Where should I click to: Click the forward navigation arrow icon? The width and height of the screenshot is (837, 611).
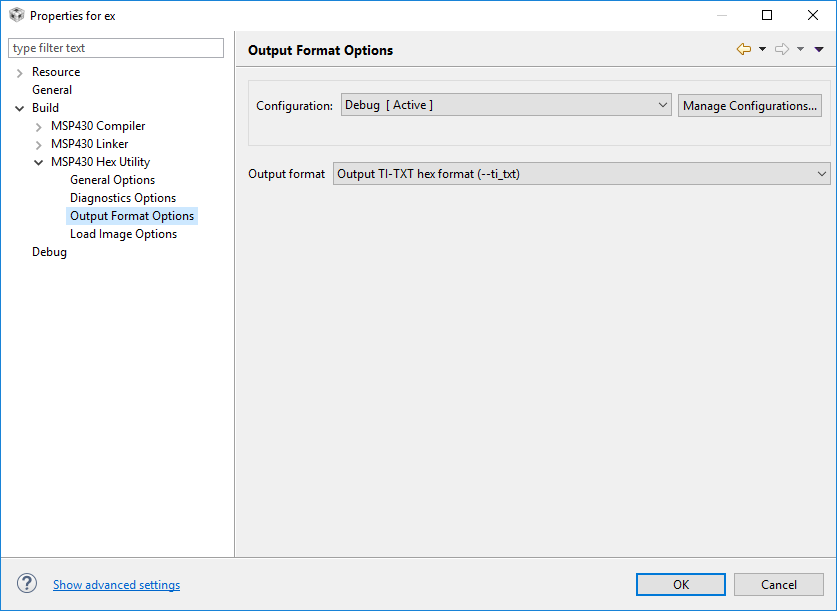click(x=781, y=49)
